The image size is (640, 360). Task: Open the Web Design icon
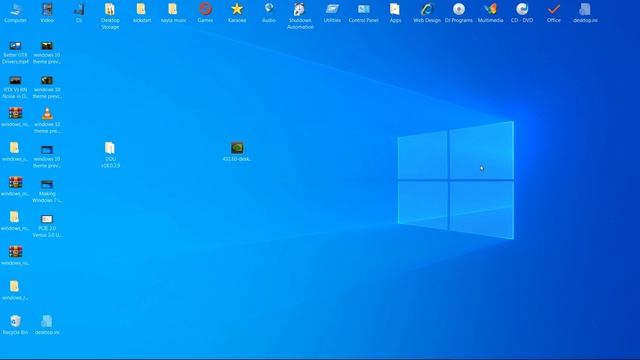coord(427,12)
